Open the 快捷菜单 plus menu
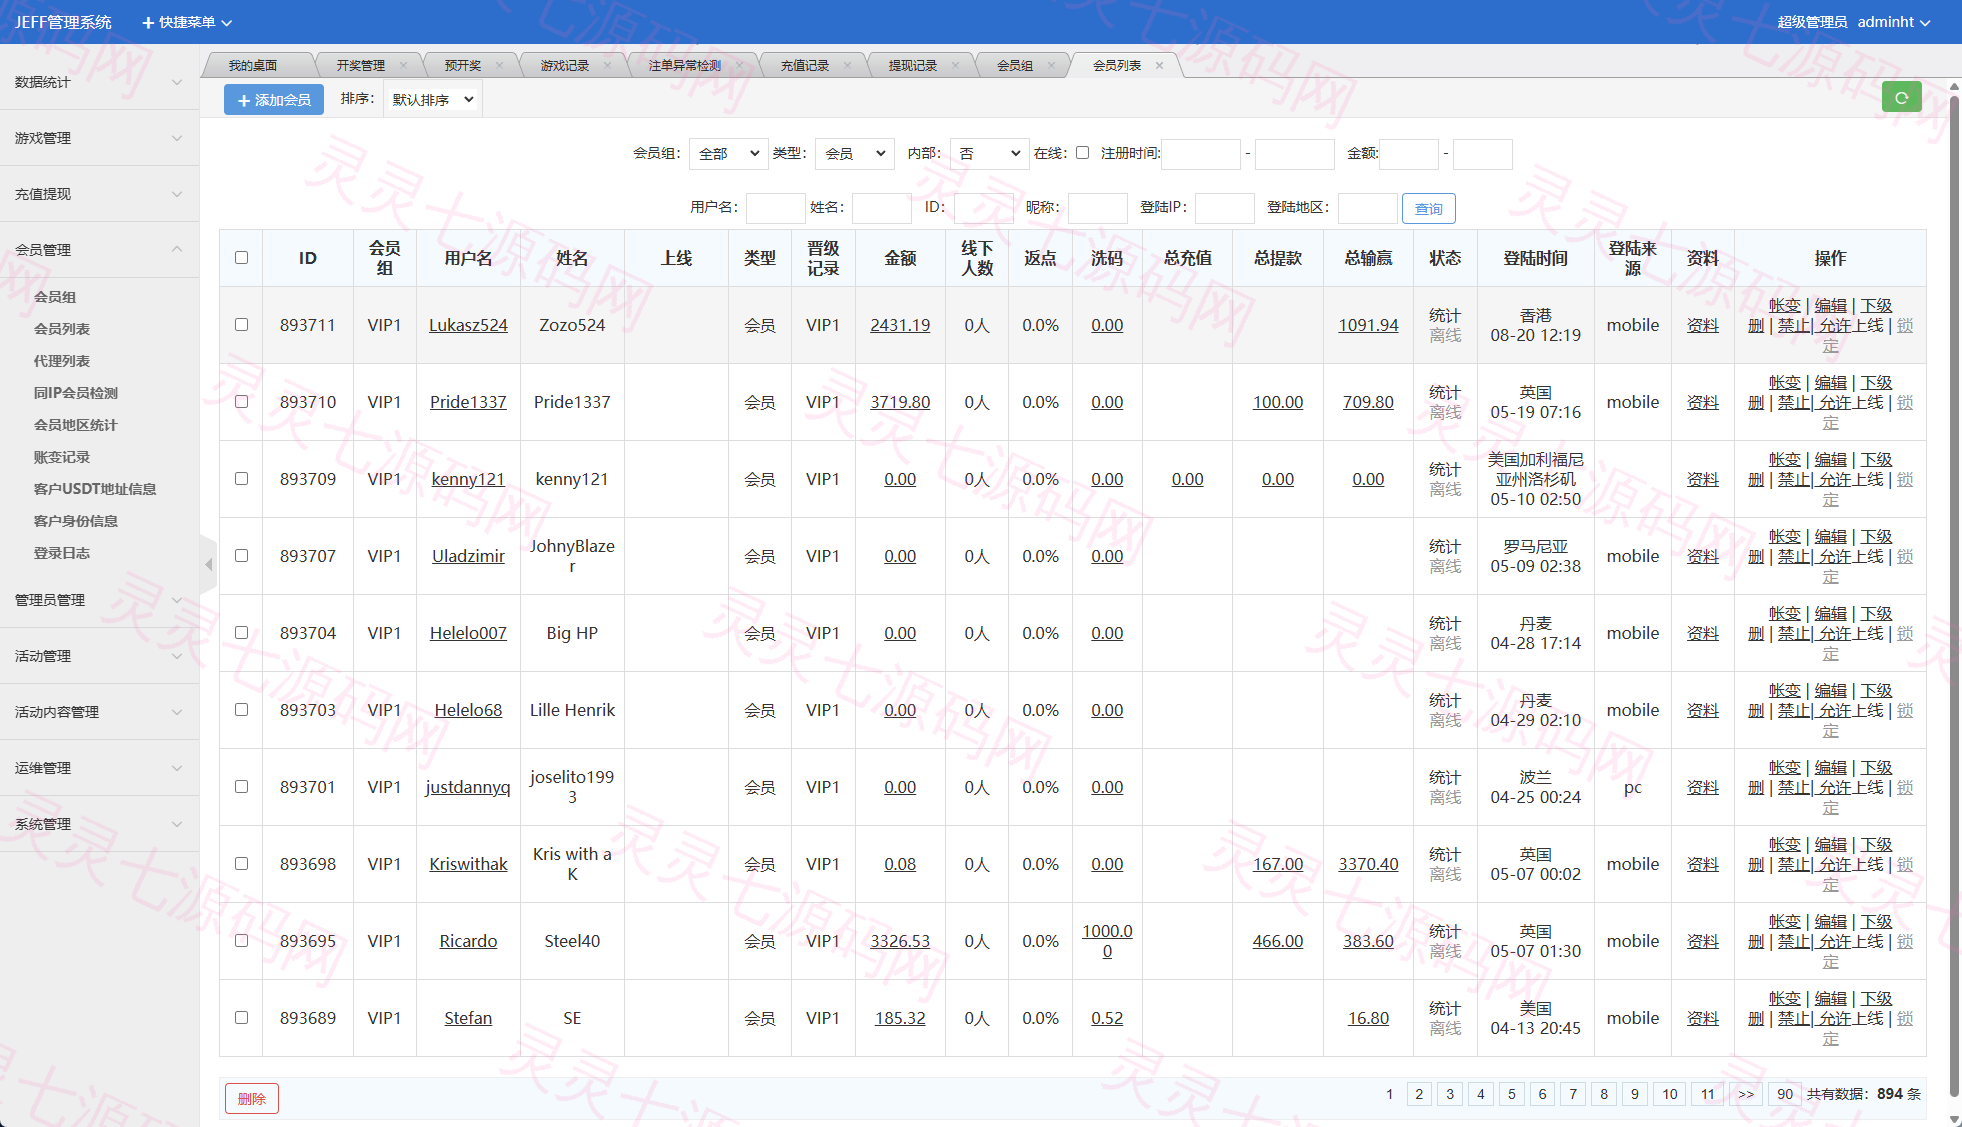This screenshot has width=1962, height=1127. 187,22
